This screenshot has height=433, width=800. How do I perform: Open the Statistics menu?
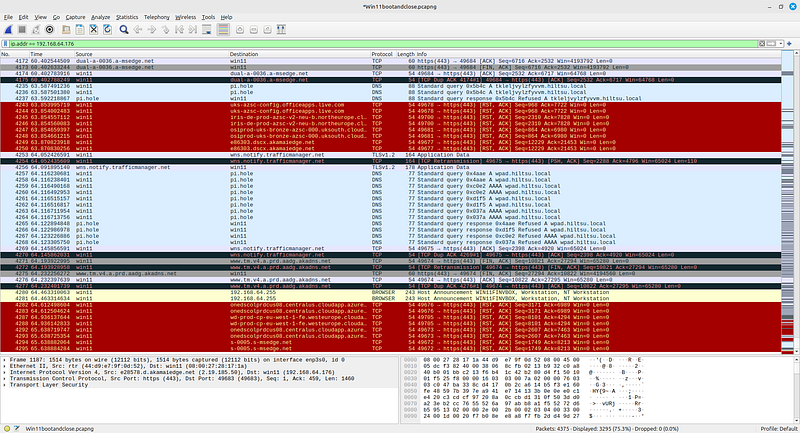[x=127, y=17]
